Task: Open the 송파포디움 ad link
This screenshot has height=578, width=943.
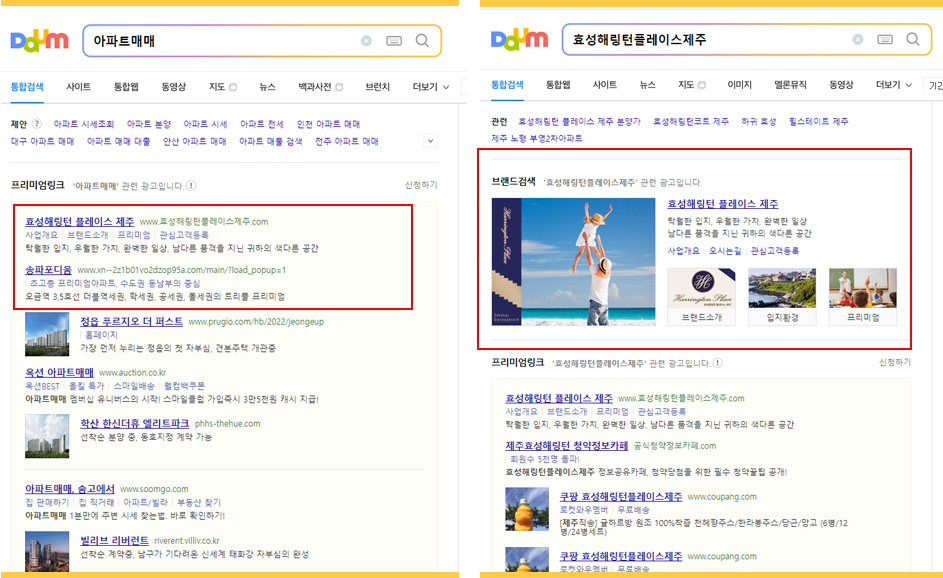Action: click(48, 269)
